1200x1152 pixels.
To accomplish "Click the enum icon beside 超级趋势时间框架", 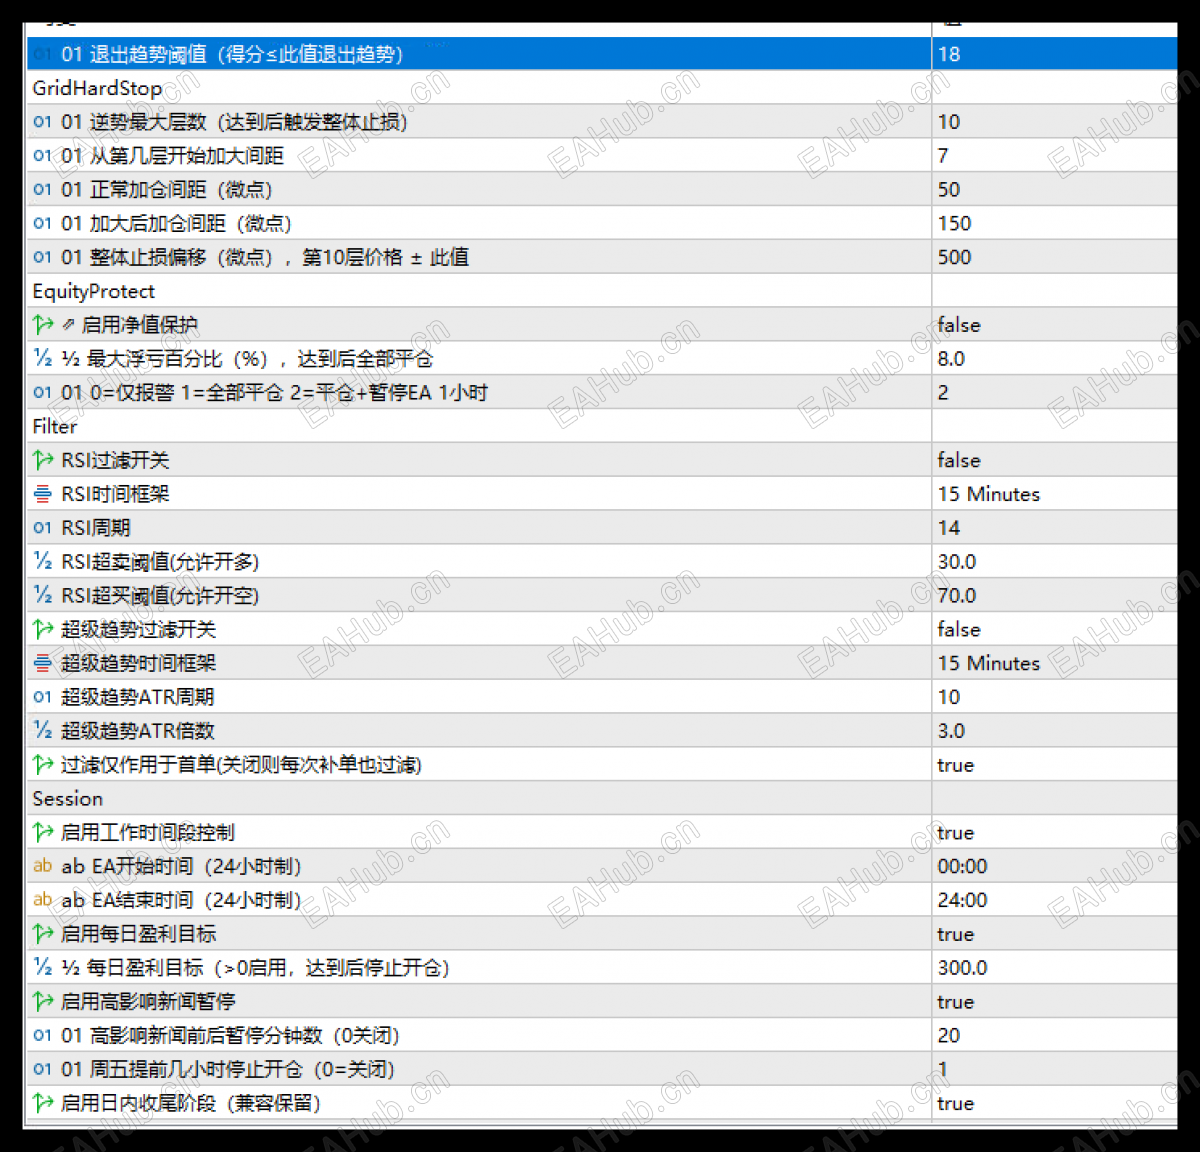I will tap(42, 663).
